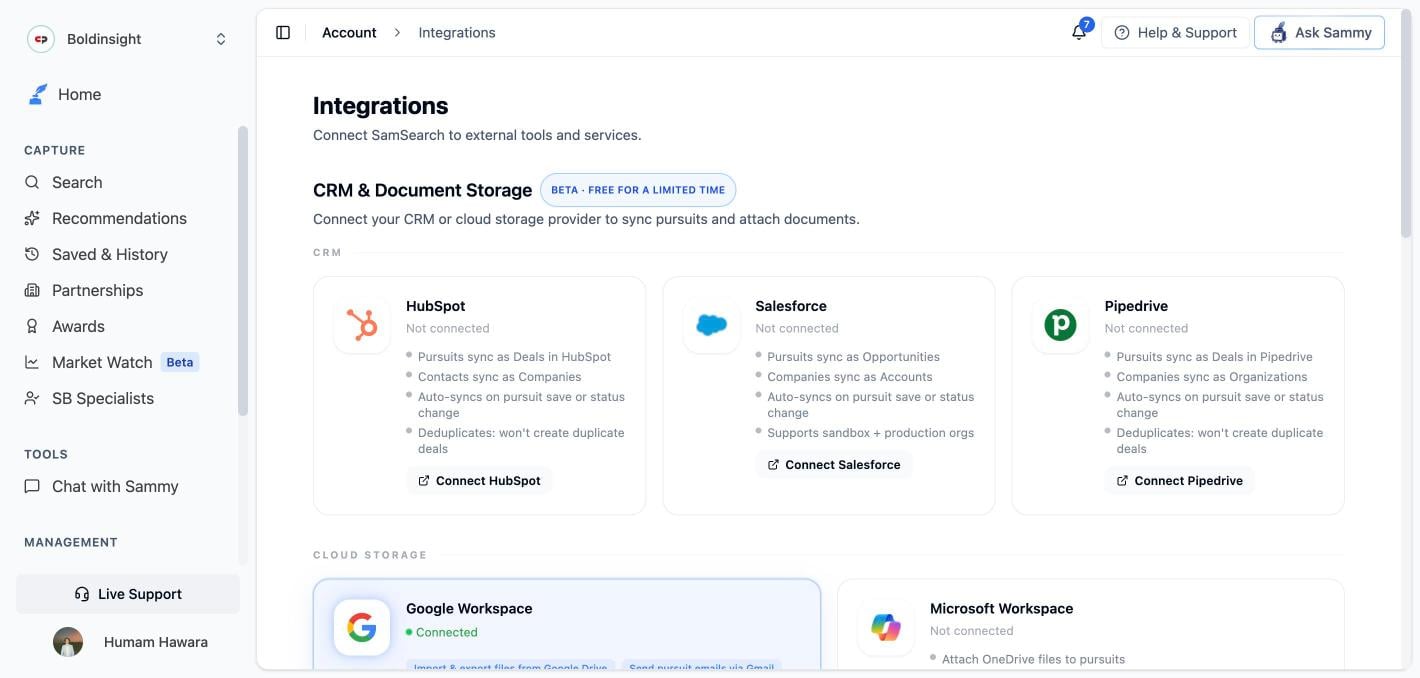Click the Integrations page heading
This screenshot has height=678, width=1420.
point(380,105)
